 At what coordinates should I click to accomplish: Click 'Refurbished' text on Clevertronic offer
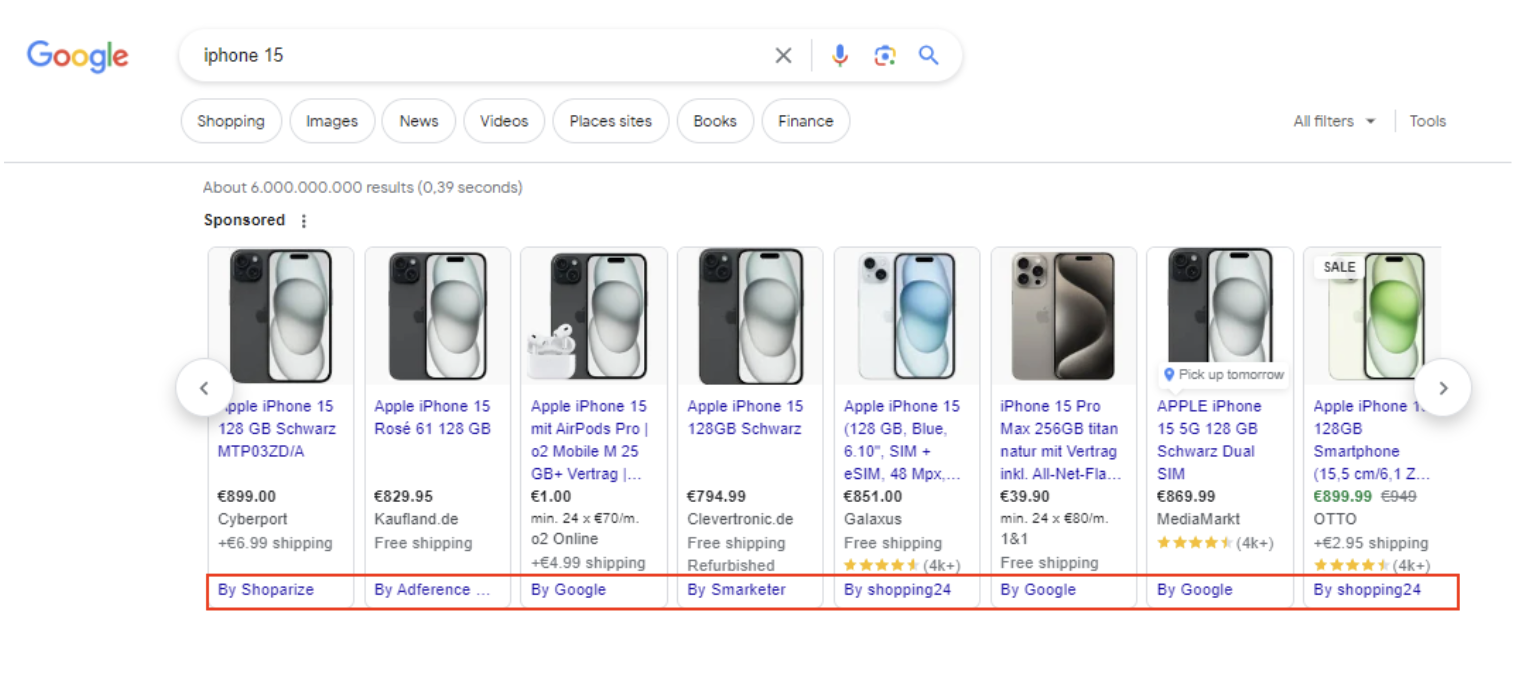click(731, 566)
